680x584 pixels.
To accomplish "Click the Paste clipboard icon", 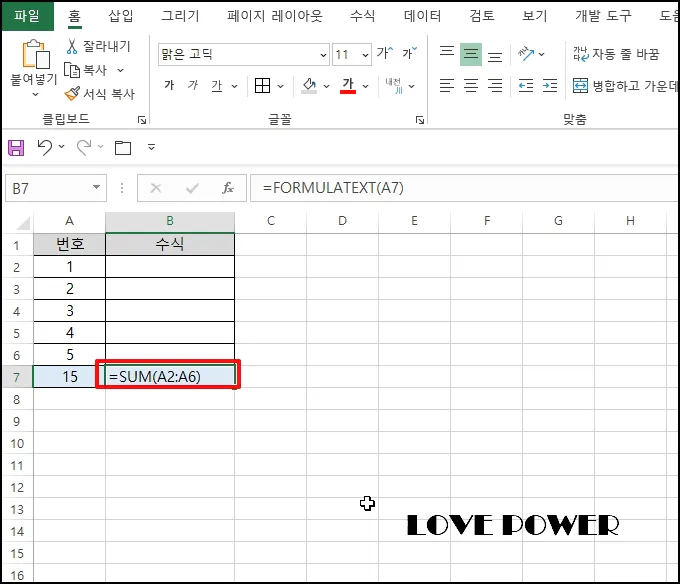I will point(35,54).
